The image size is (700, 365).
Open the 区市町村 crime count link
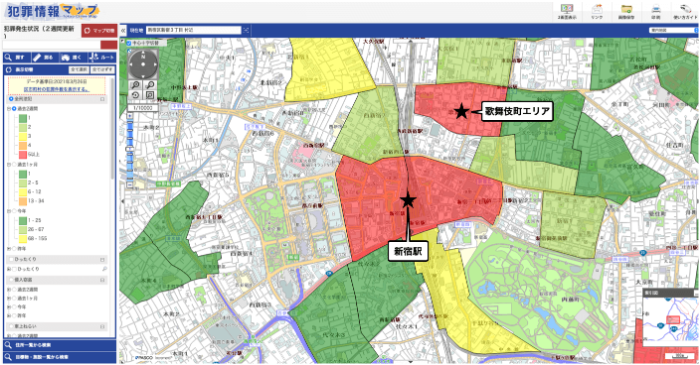(x=56, y=89)
